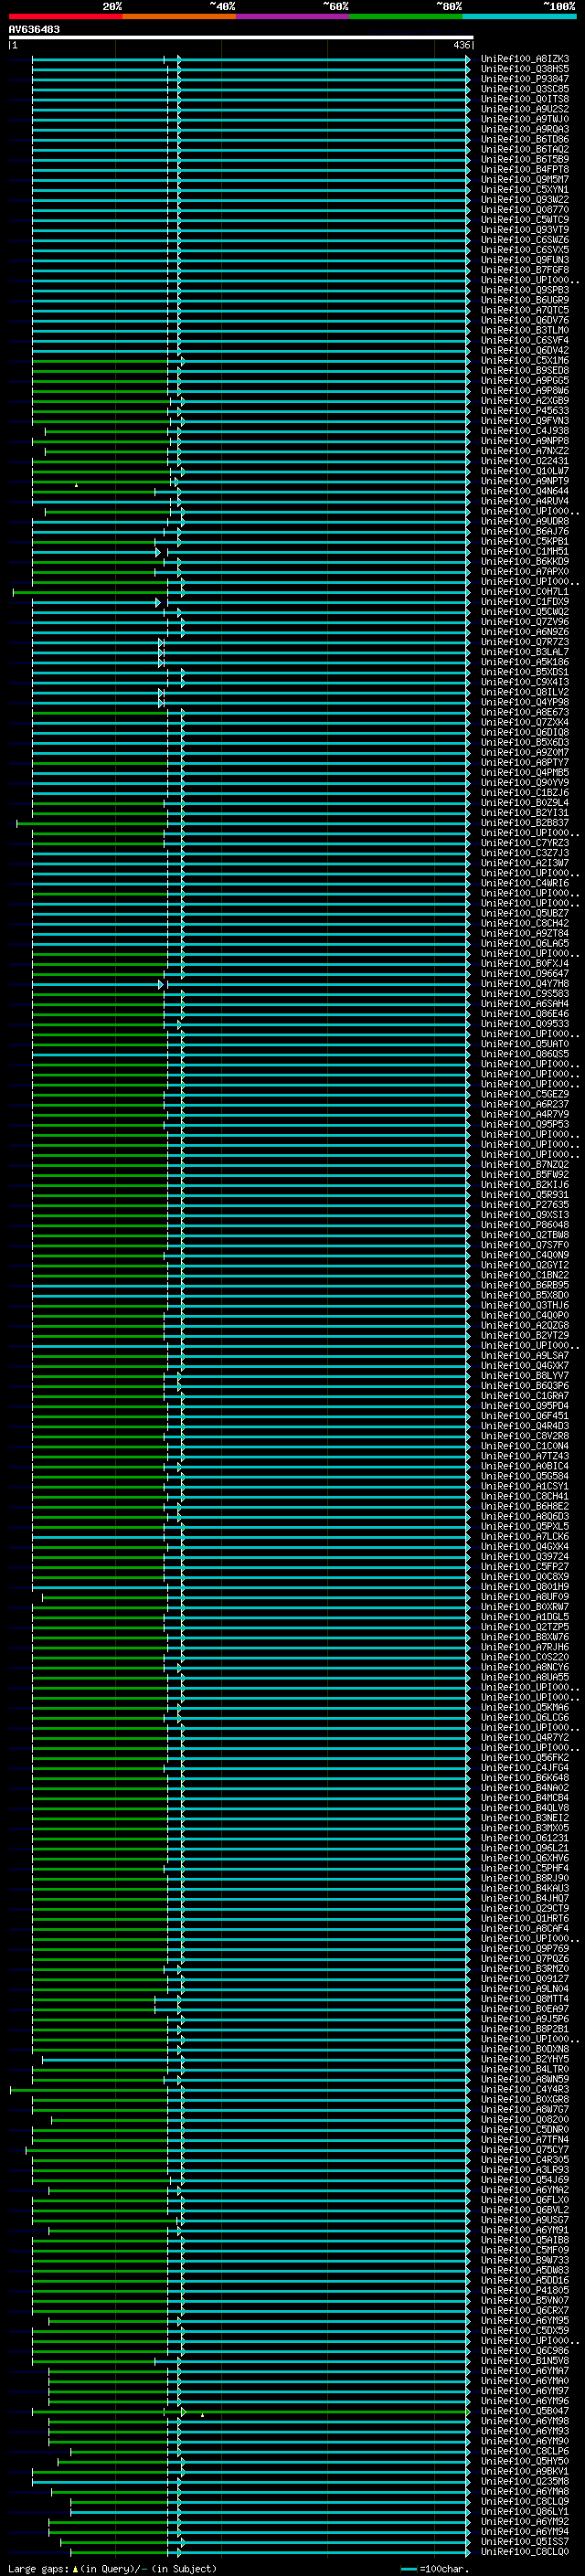The image size is (585, 2576).
Task: Select label UniRef100_Q4YP98
Action: pos(525,702)
